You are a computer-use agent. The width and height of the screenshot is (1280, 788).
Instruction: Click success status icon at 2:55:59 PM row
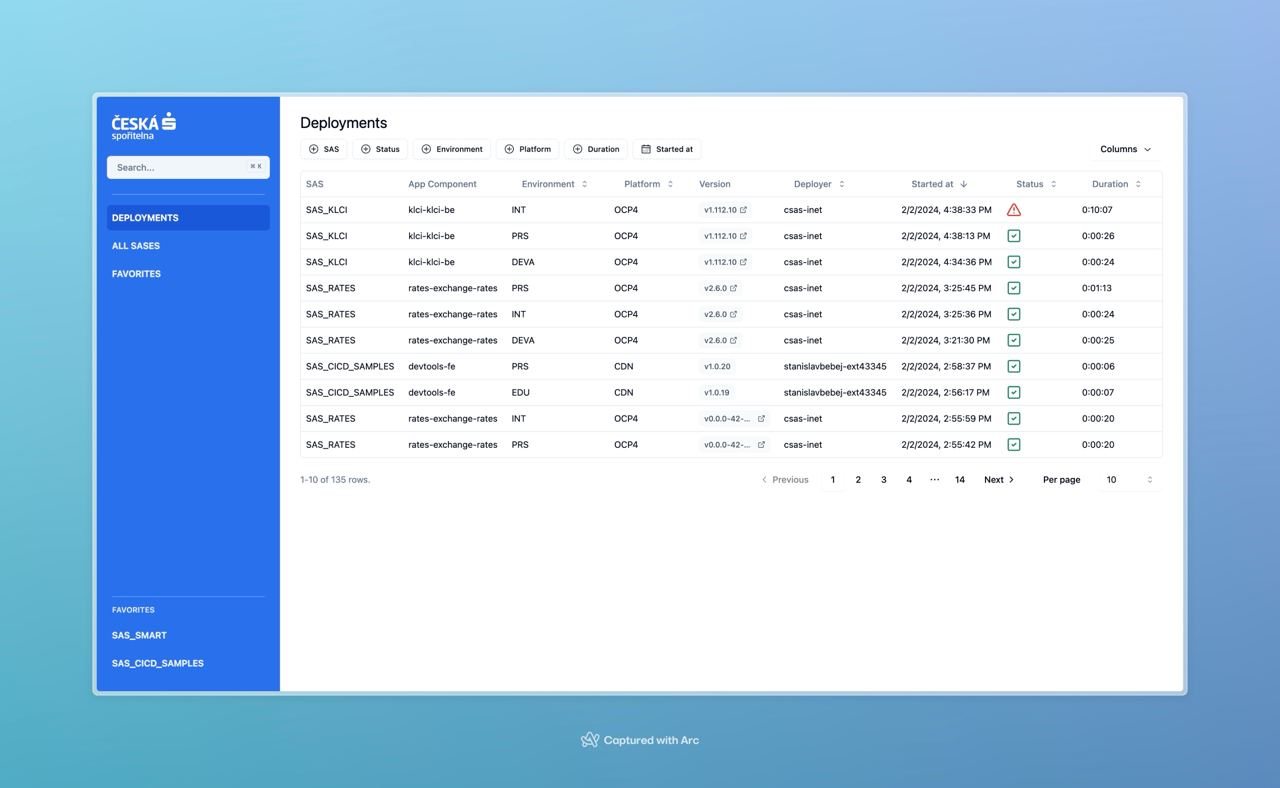coord(1014,418)
